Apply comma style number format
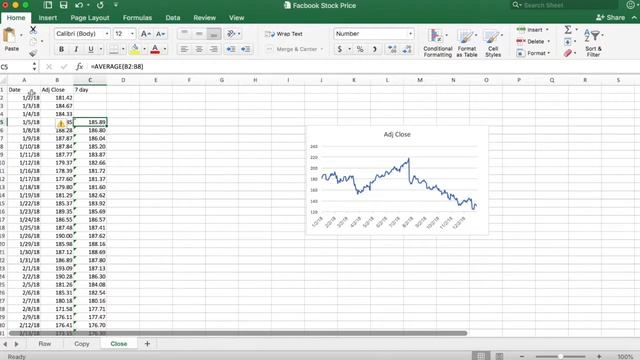 pyautogui.click(x=375, y=49)
